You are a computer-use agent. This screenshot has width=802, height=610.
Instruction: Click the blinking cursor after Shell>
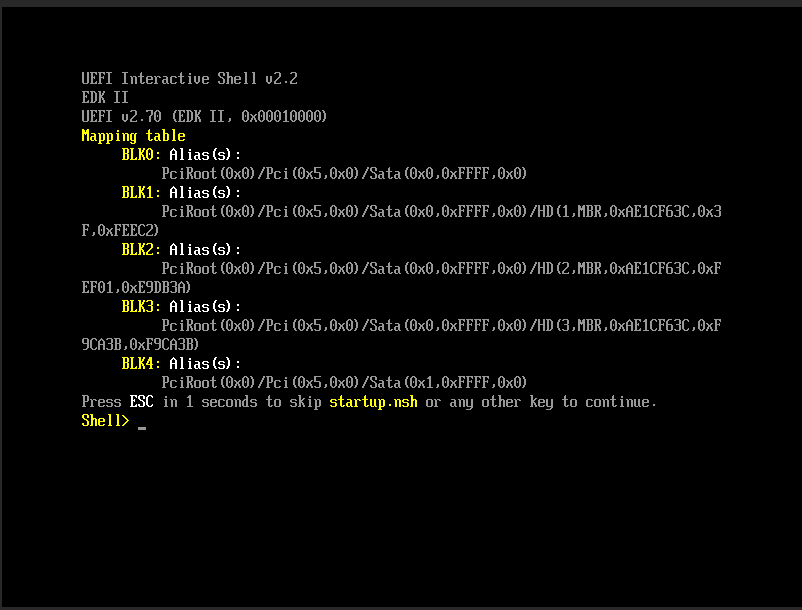coord(142,427)
